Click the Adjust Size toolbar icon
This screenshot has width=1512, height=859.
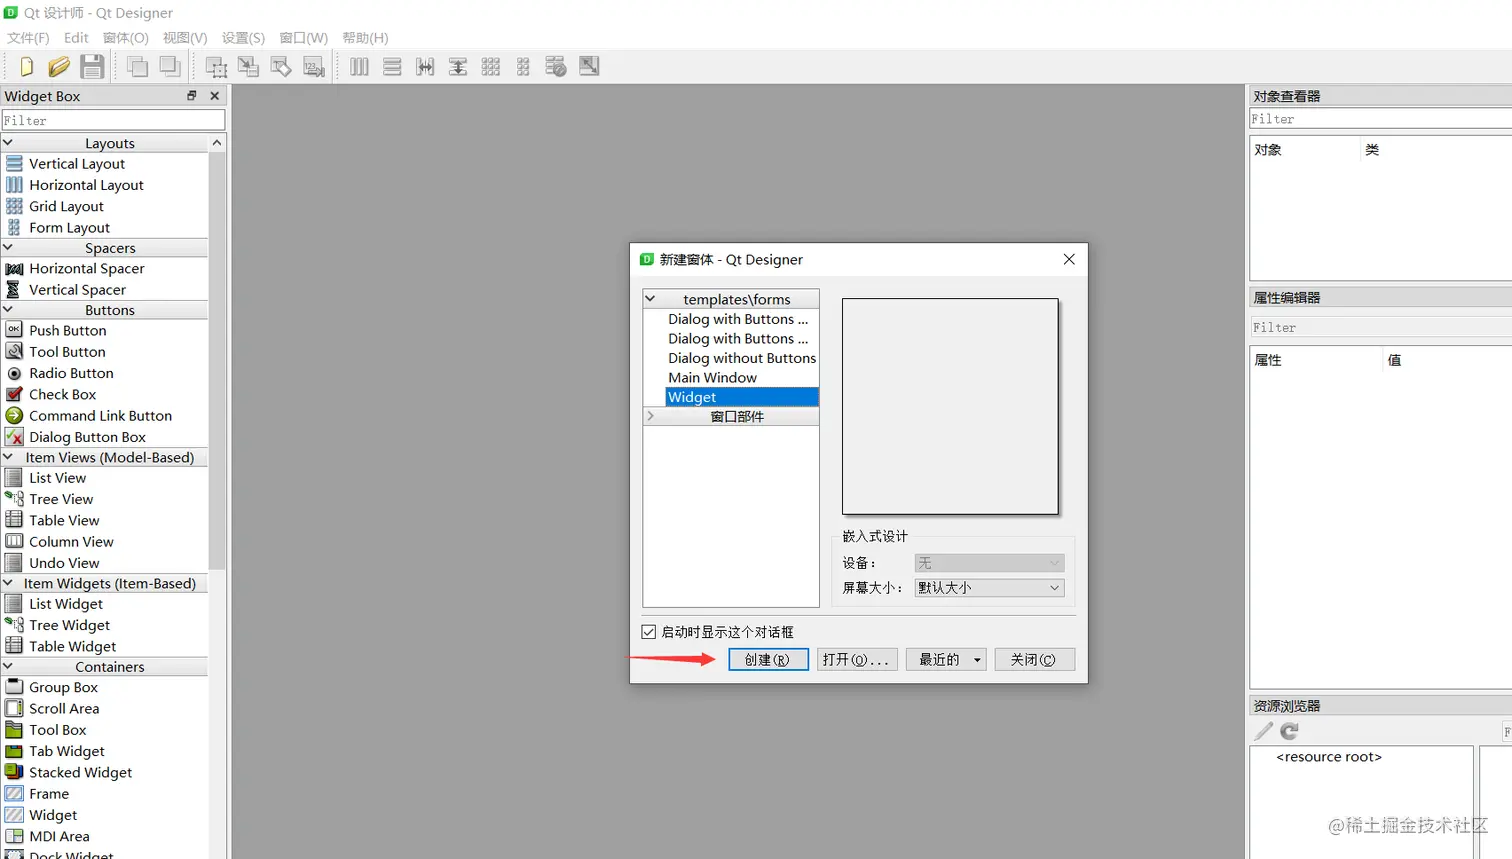(x=589, y=66)
